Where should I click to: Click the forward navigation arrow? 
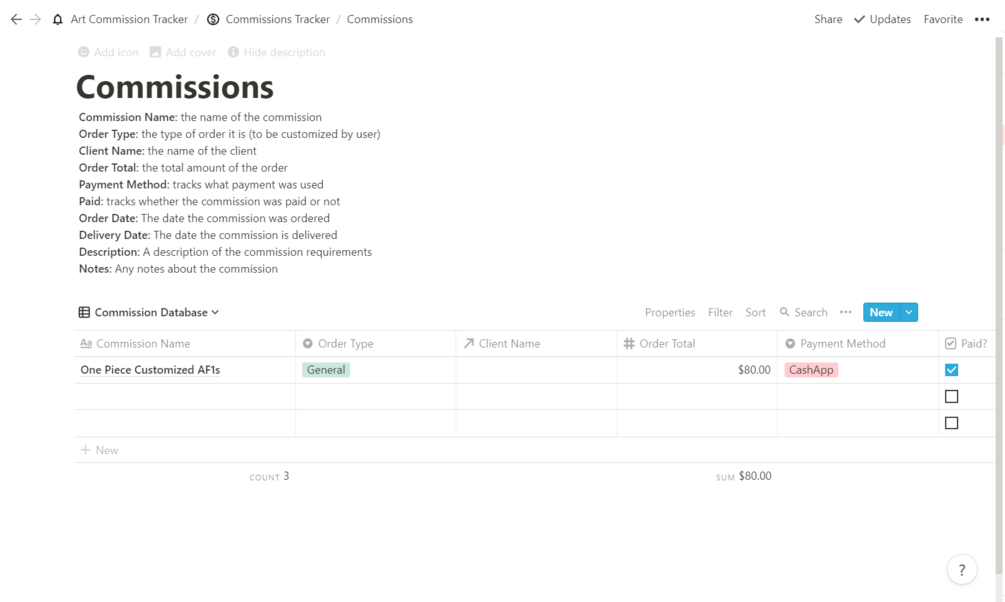pos(36,19)
